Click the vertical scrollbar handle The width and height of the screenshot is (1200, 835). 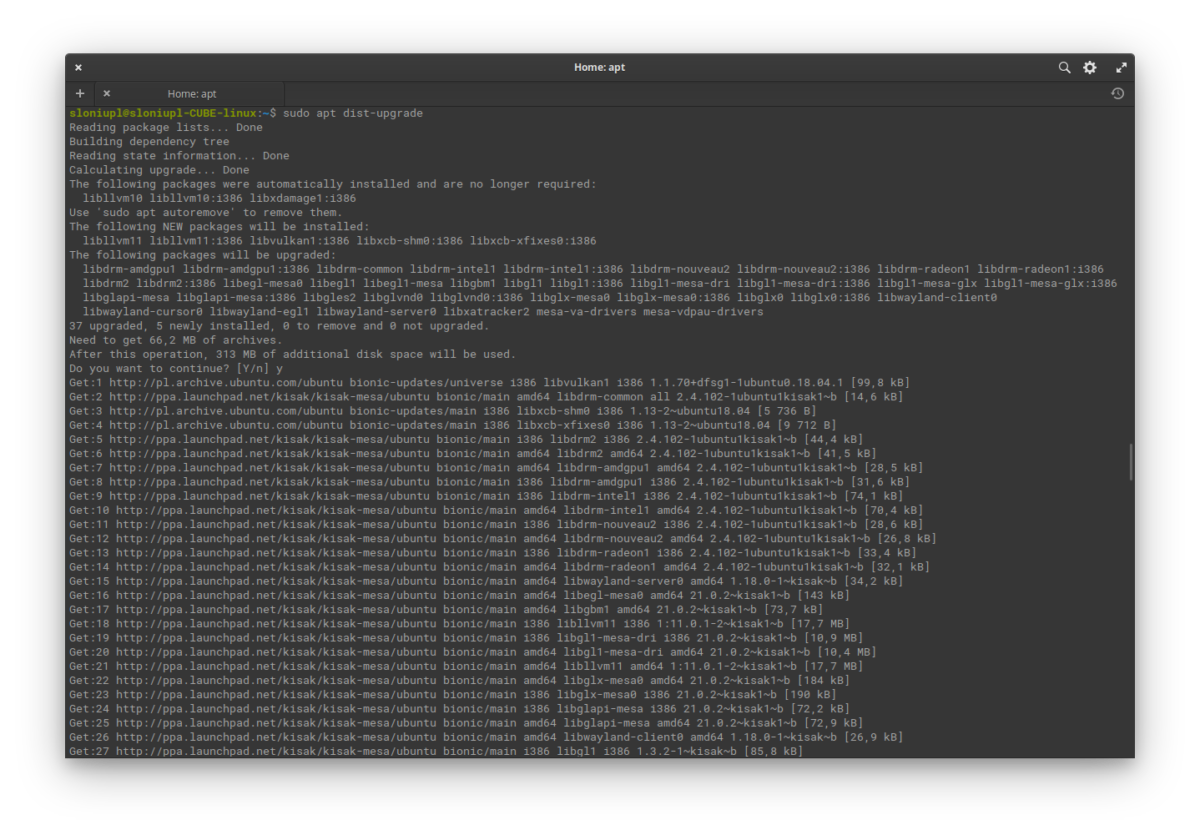point(1130,462)
